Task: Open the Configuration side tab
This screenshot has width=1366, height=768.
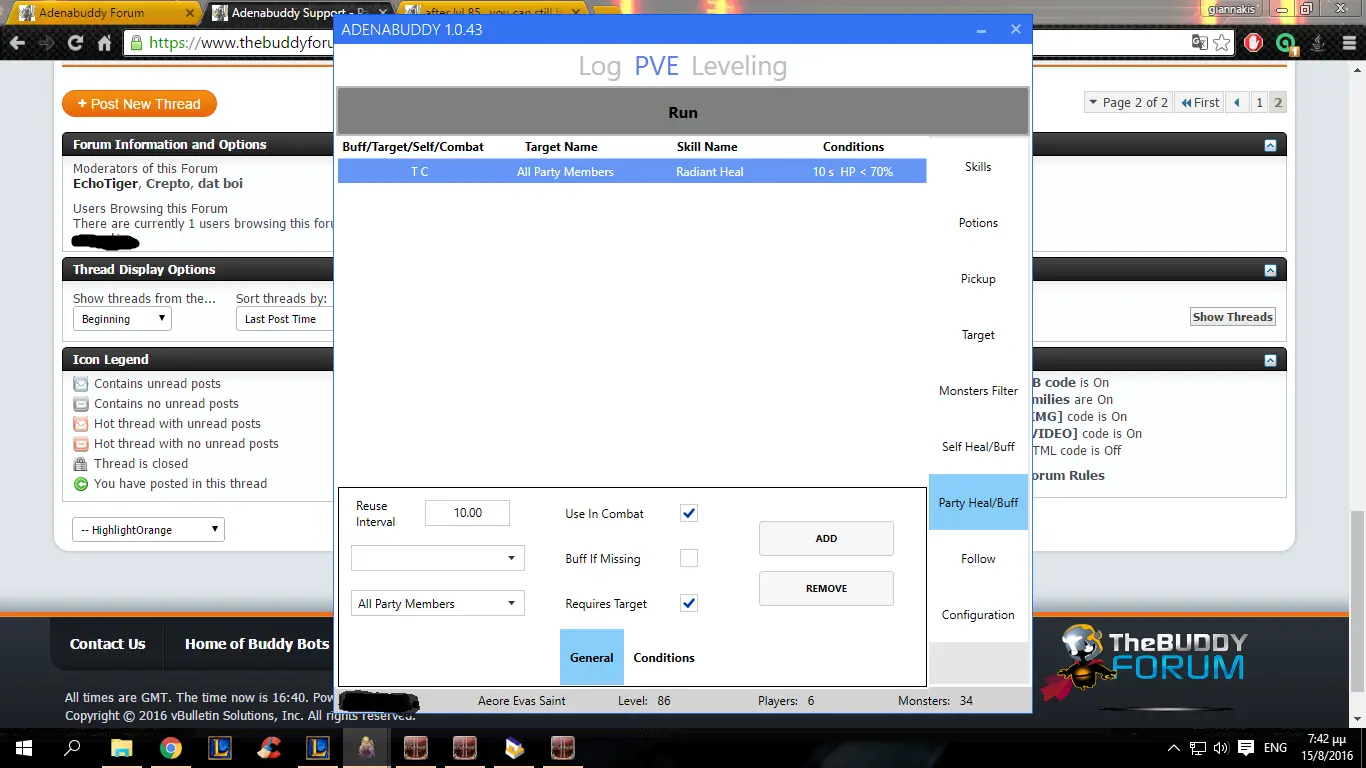Action: point(978,614)
